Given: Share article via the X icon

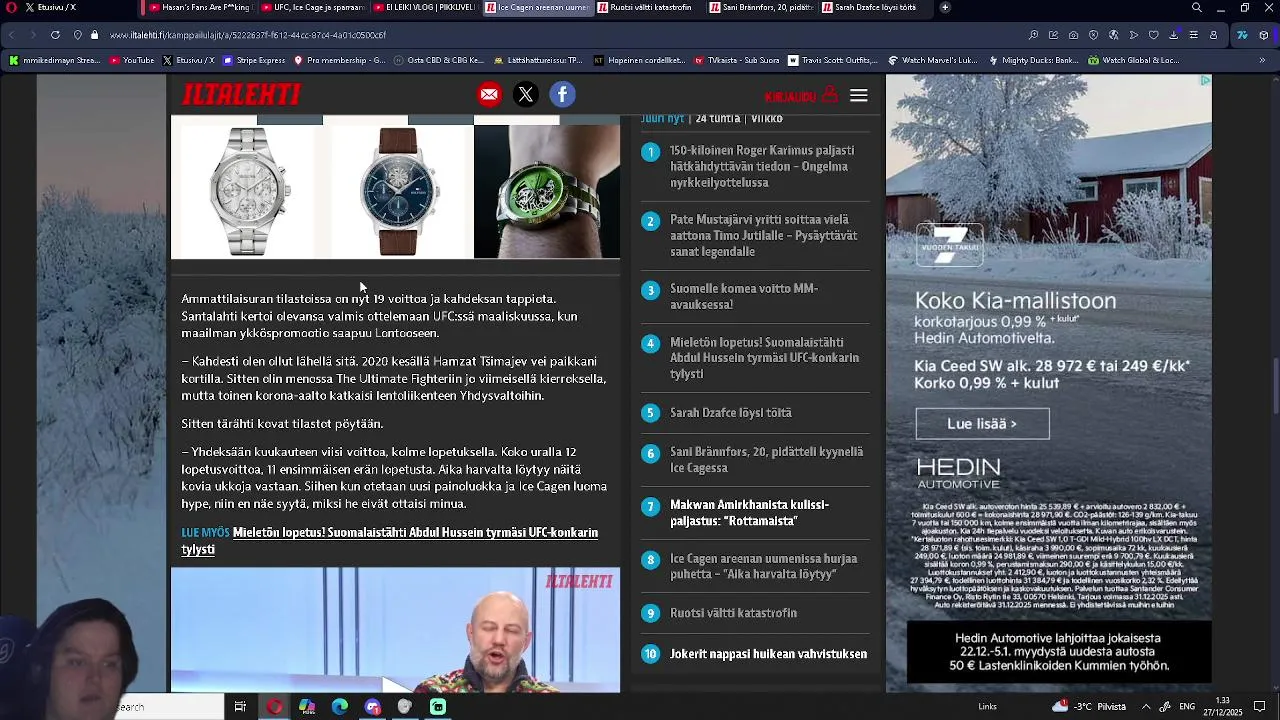Looking at the screenshot, I should [x=526, y=95].
